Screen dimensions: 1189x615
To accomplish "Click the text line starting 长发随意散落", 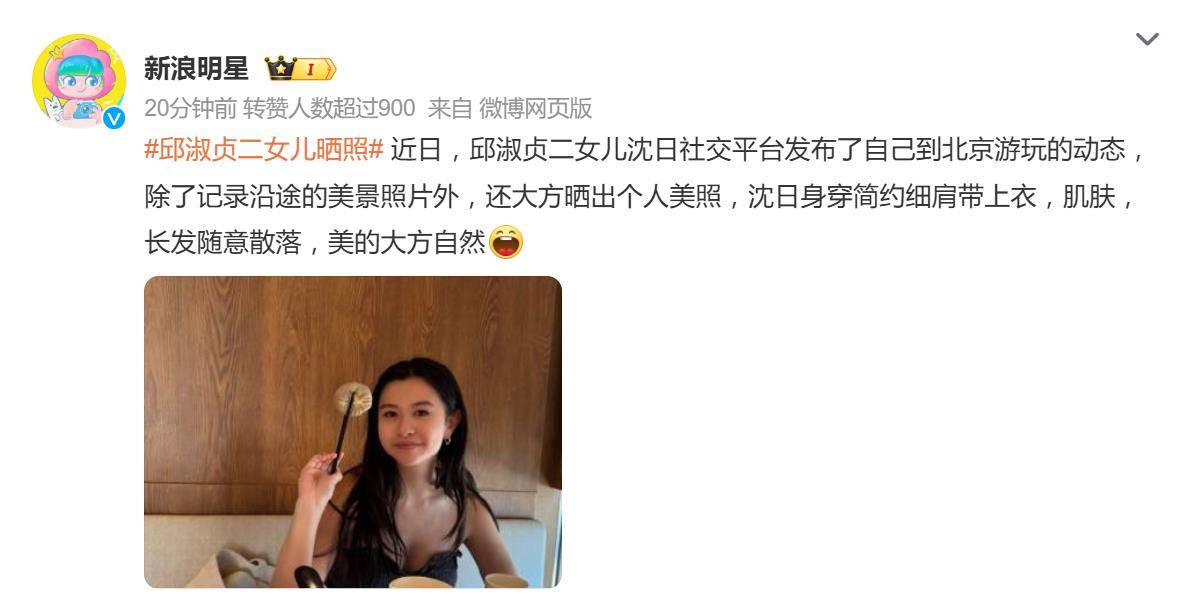I will tap(315, 243).
